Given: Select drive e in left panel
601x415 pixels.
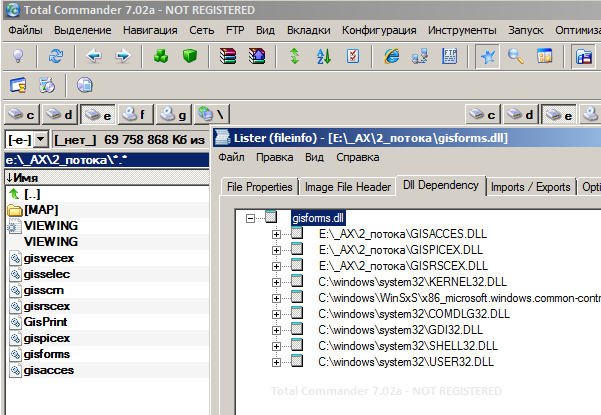Looking at the screenshot, I should 98,114.
